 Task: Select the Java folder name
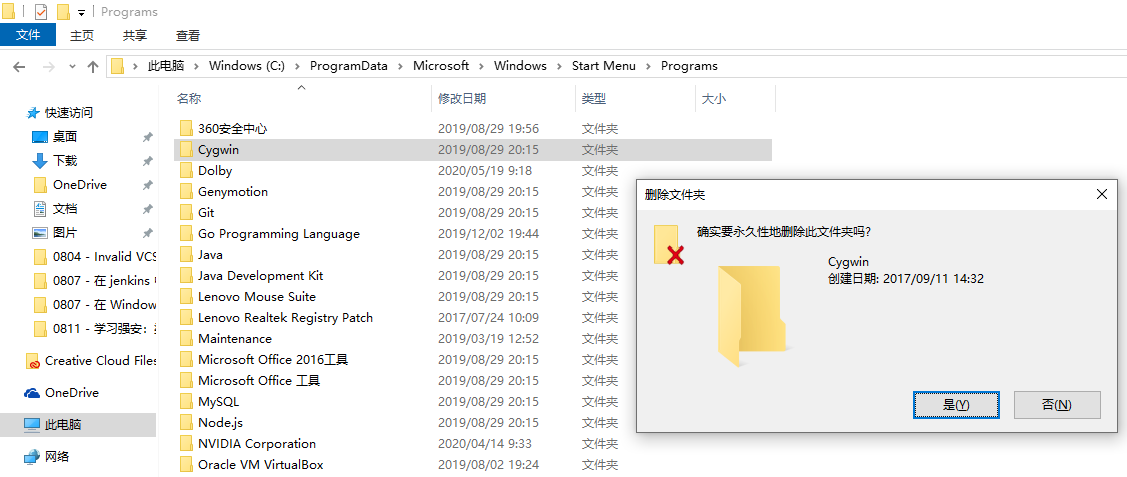(x=211, y=255)
